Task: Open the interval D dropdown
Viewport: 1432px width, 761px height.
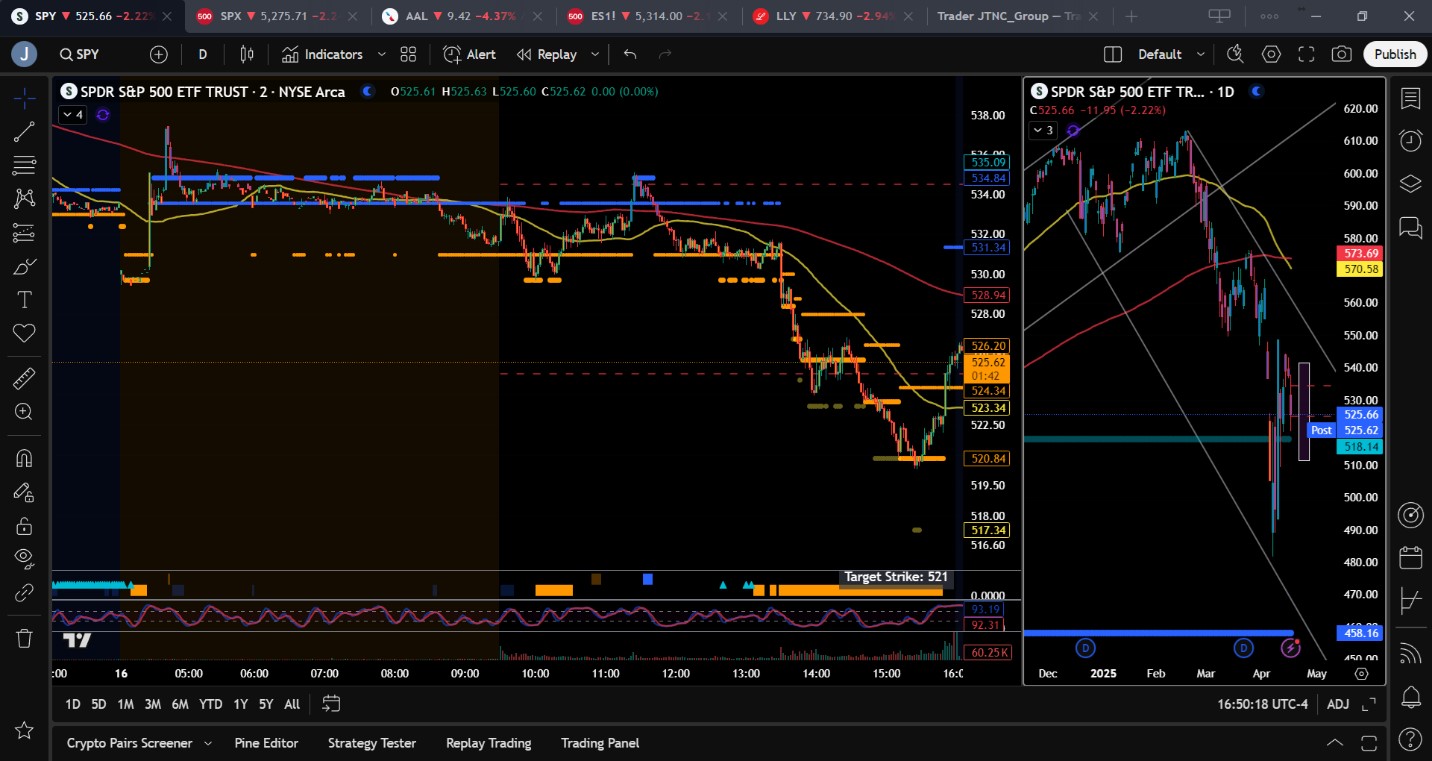Action: coord(203,54)
